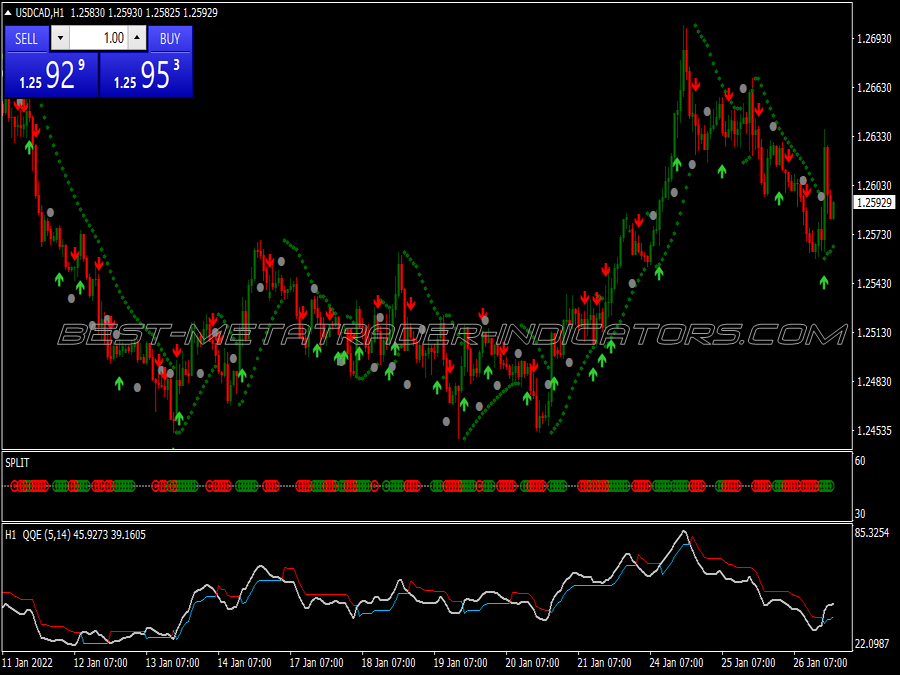Click the SPLIT scale value 30

860,514
